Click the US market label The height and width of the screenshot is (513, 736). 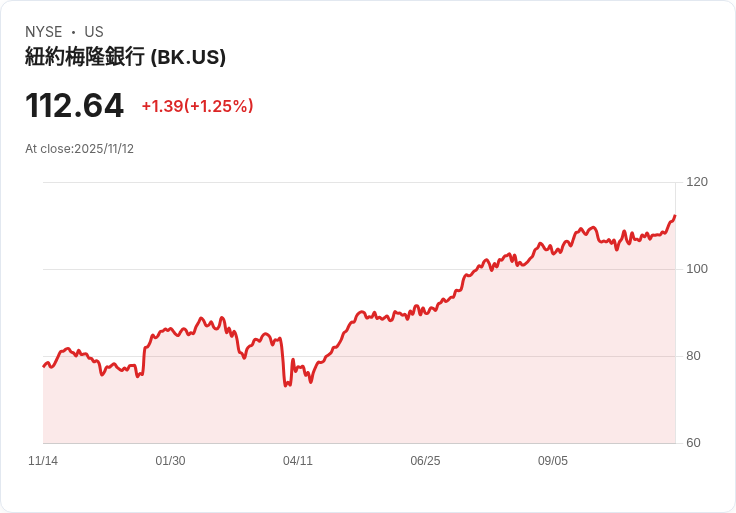click(94, 32)
